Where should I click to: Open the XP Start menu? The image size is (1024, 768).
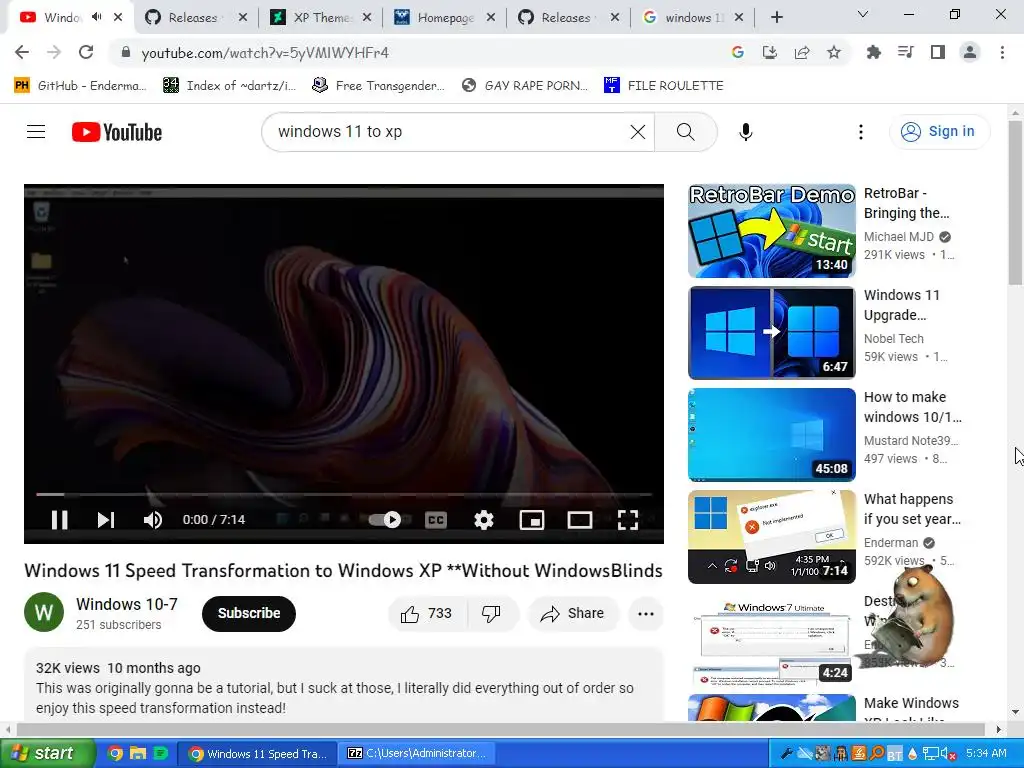46,753
